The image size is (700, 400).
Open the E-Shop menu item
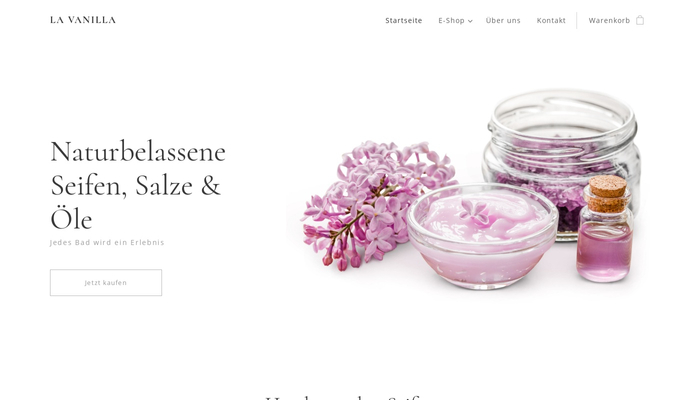click(451, 21)
